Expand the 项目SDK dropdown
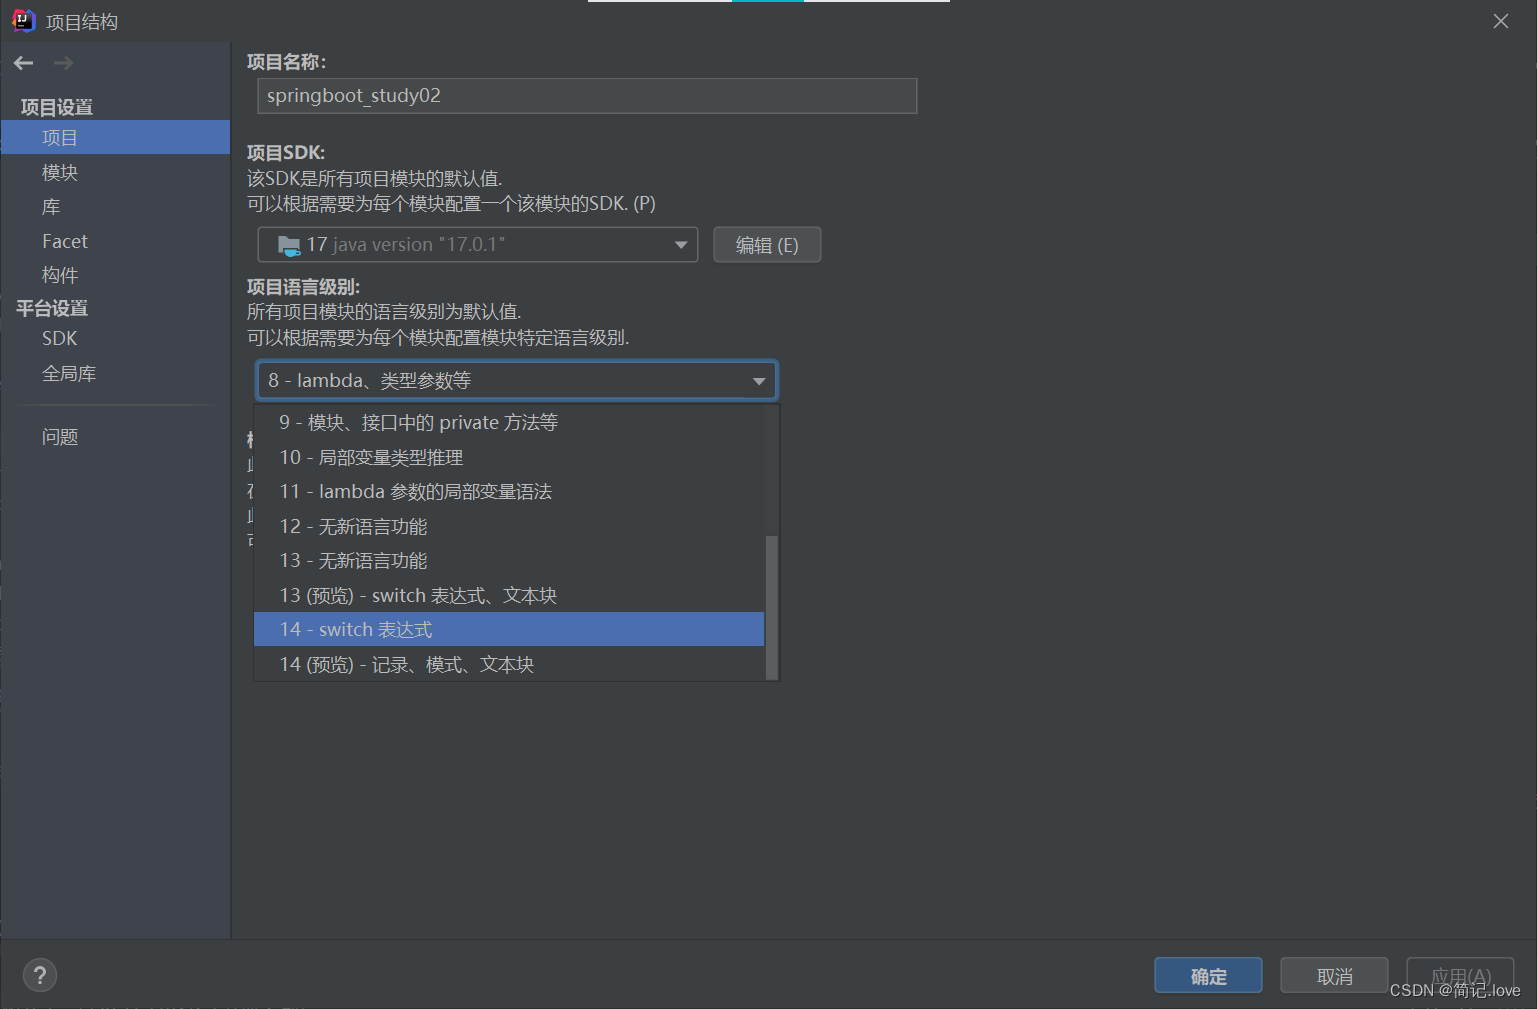The height and width of the screenshot is (1009, 1537). coord(680,244)
